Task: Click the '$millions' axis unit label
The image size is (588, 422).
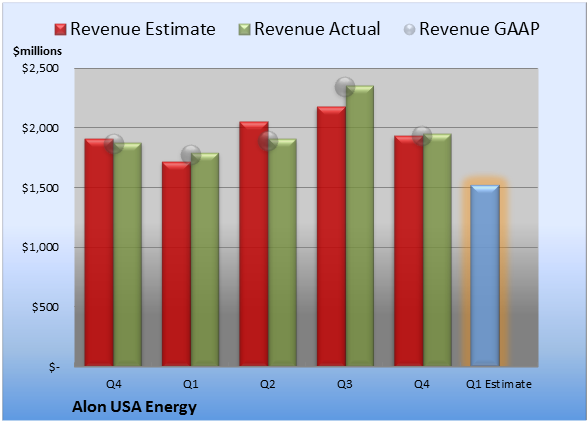Action: tap(37, 51)
